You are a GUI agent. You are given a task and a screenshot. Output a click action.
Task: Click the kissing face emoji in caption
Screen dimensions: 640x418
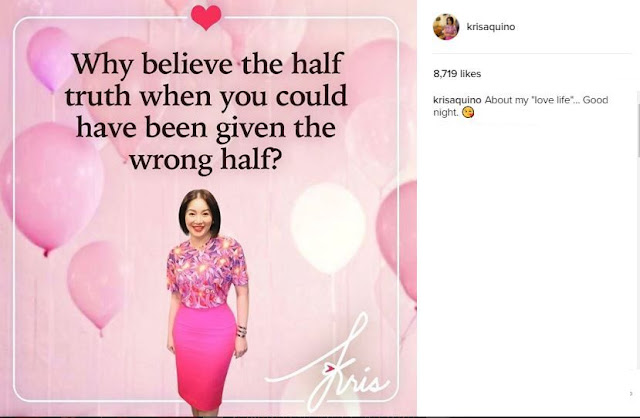[468, 112]
